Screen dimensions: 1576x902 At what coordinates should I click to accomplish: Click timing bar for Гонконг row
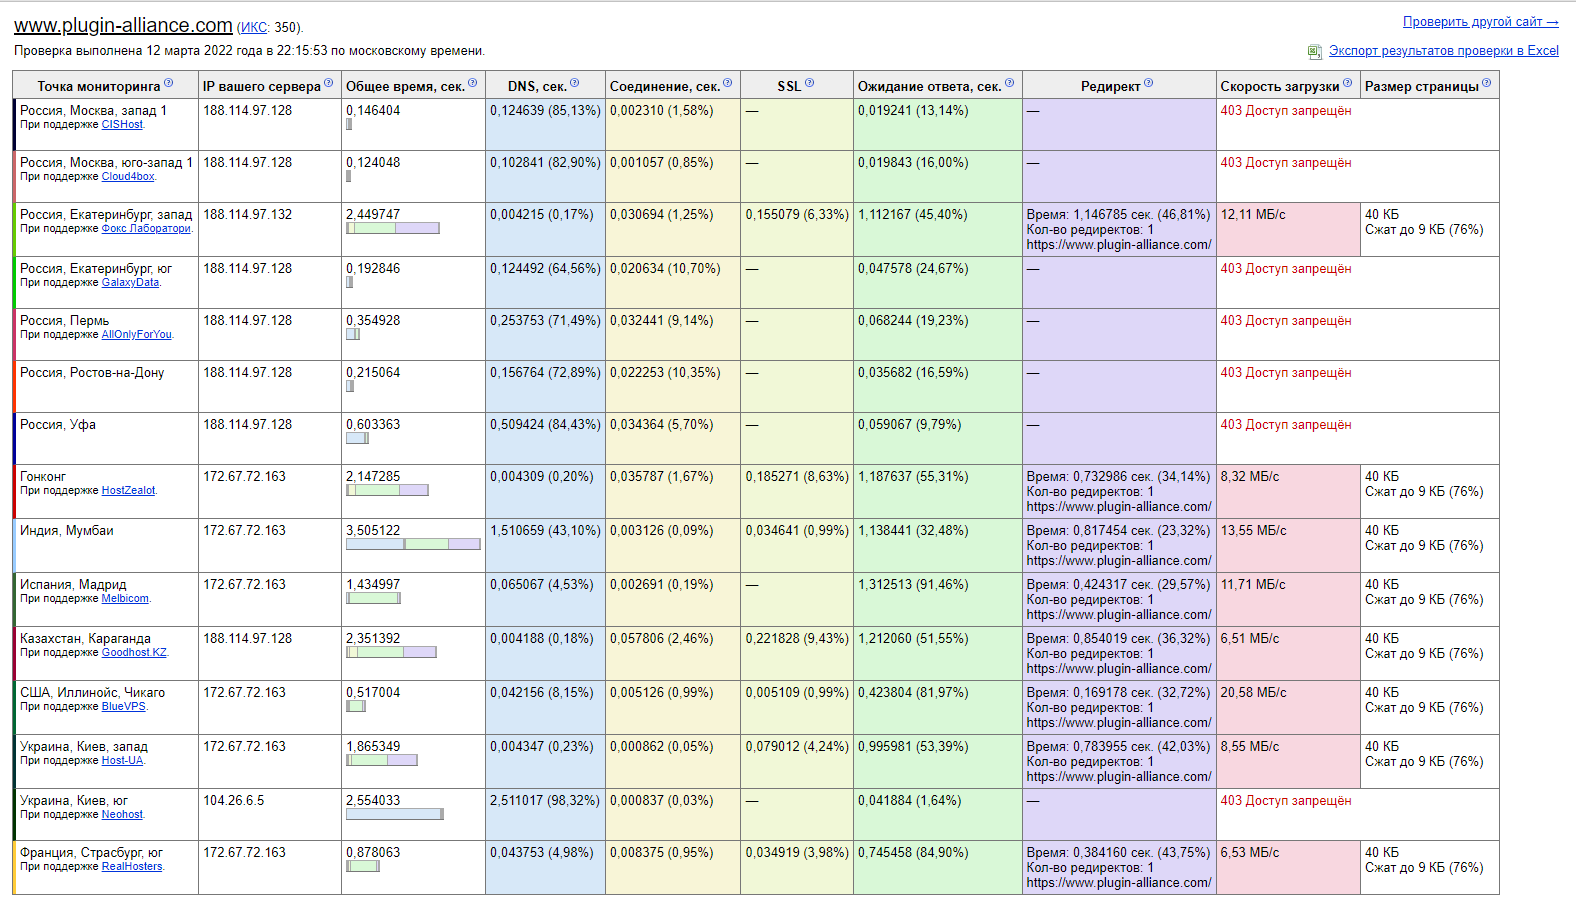pos(387,490)
